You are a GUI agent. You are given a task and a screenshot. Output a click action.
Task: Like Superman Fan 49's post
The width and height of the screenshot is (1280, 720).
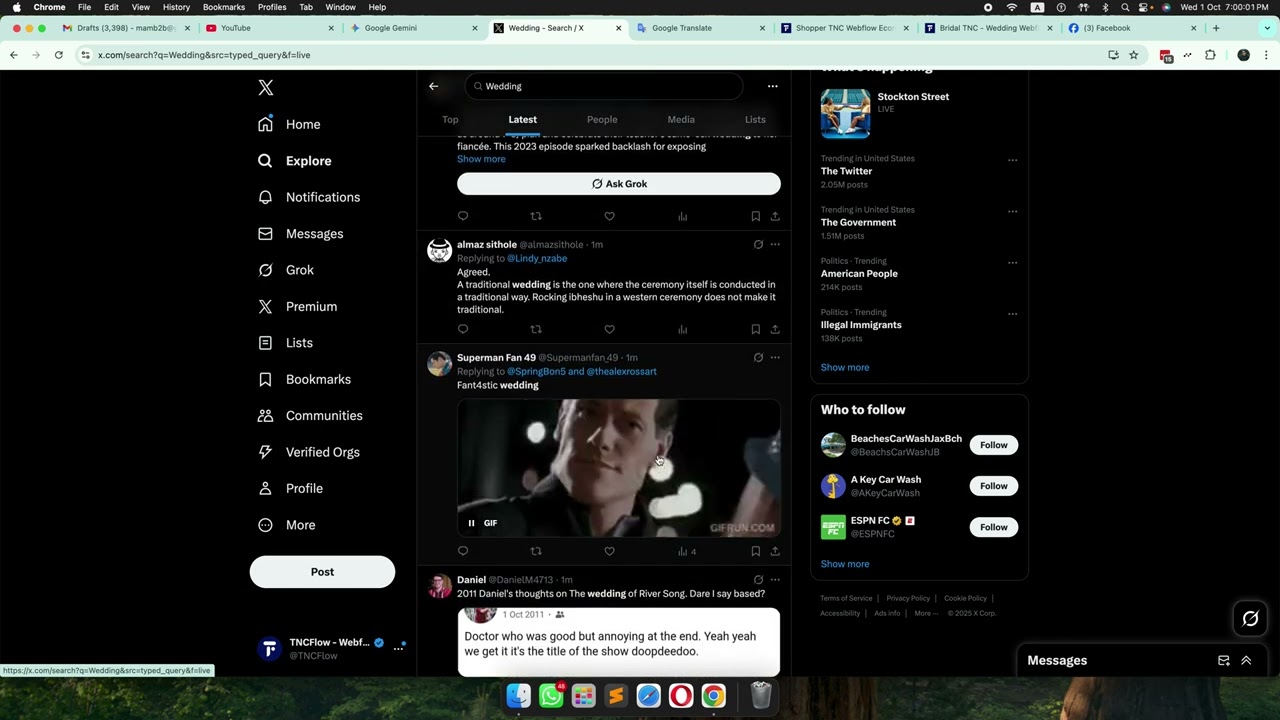[x=609, y=551]
